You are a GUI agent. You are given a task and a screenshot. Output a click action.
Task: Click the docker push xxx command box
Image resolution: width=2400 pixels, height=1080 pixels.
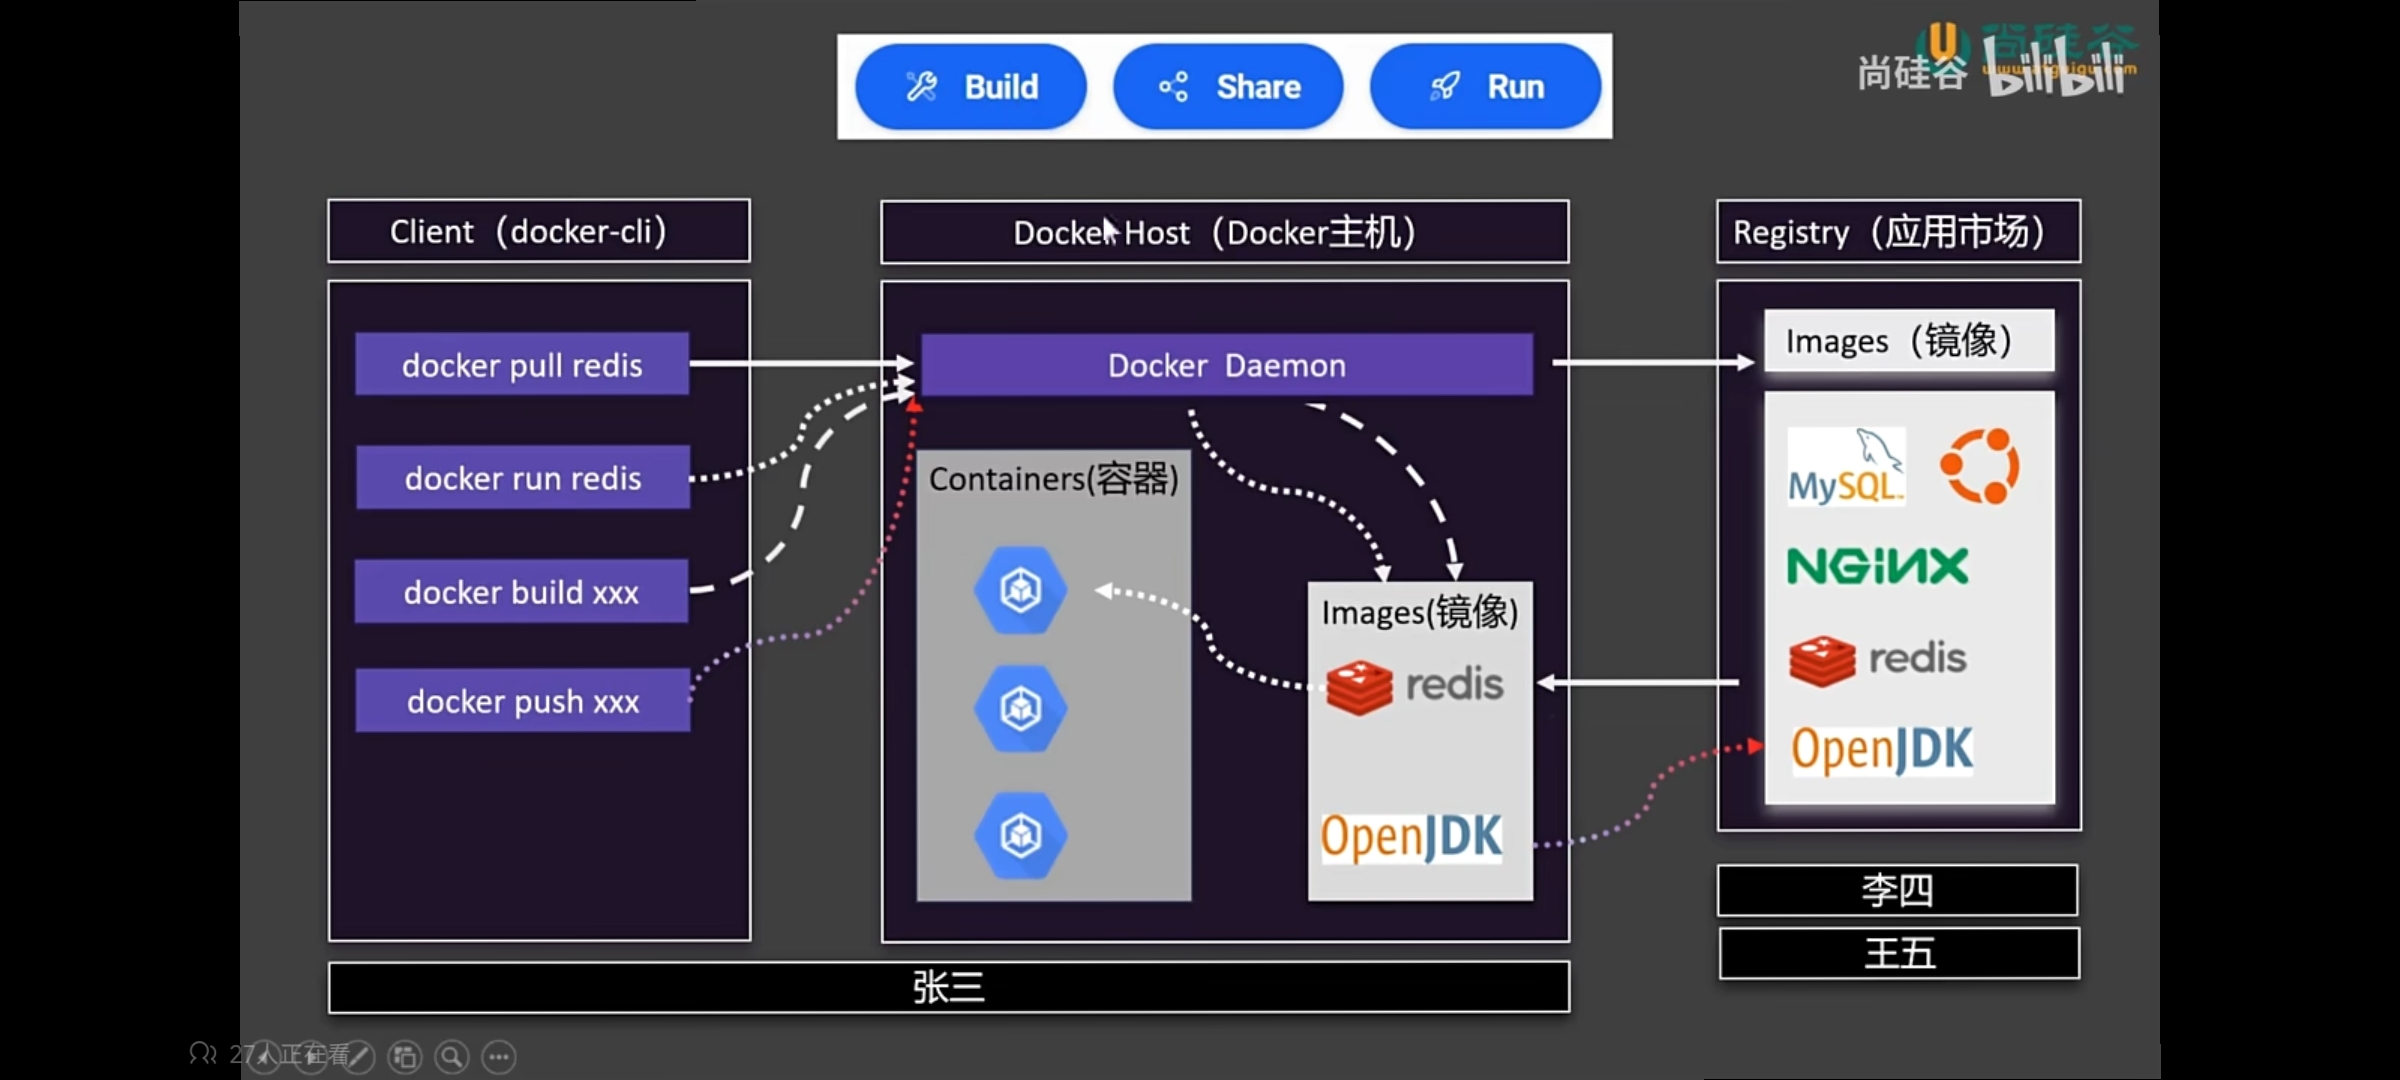[522, 701]
